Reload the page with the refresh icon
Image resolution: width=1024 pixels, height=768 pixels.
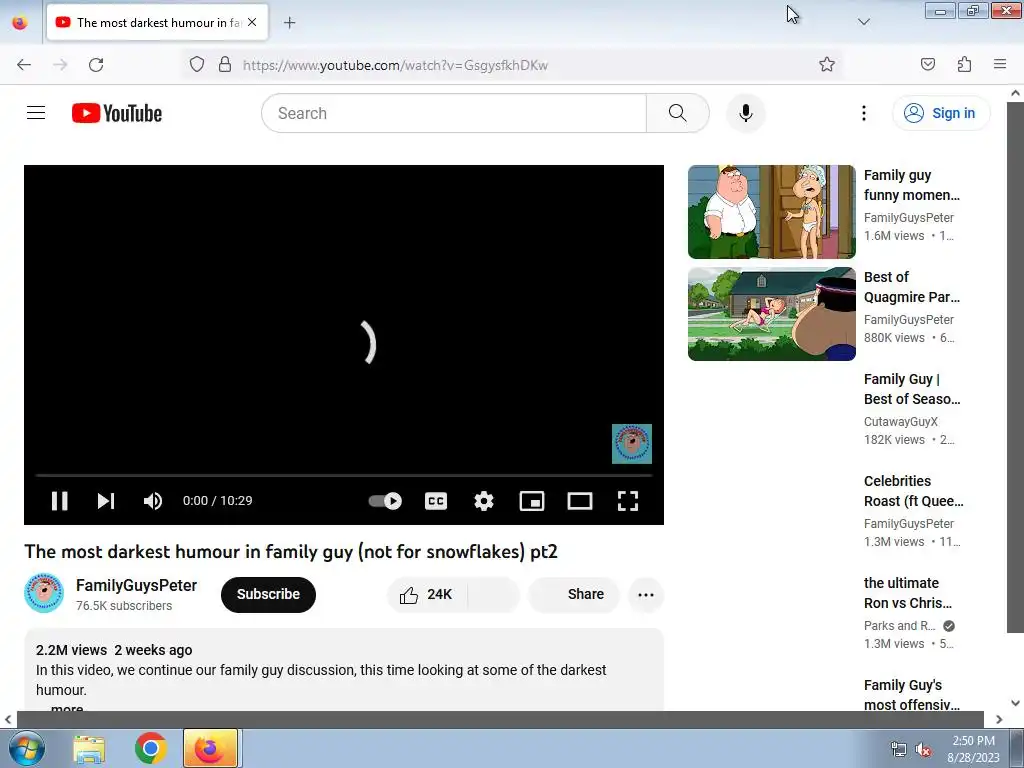tap(96, 65)
